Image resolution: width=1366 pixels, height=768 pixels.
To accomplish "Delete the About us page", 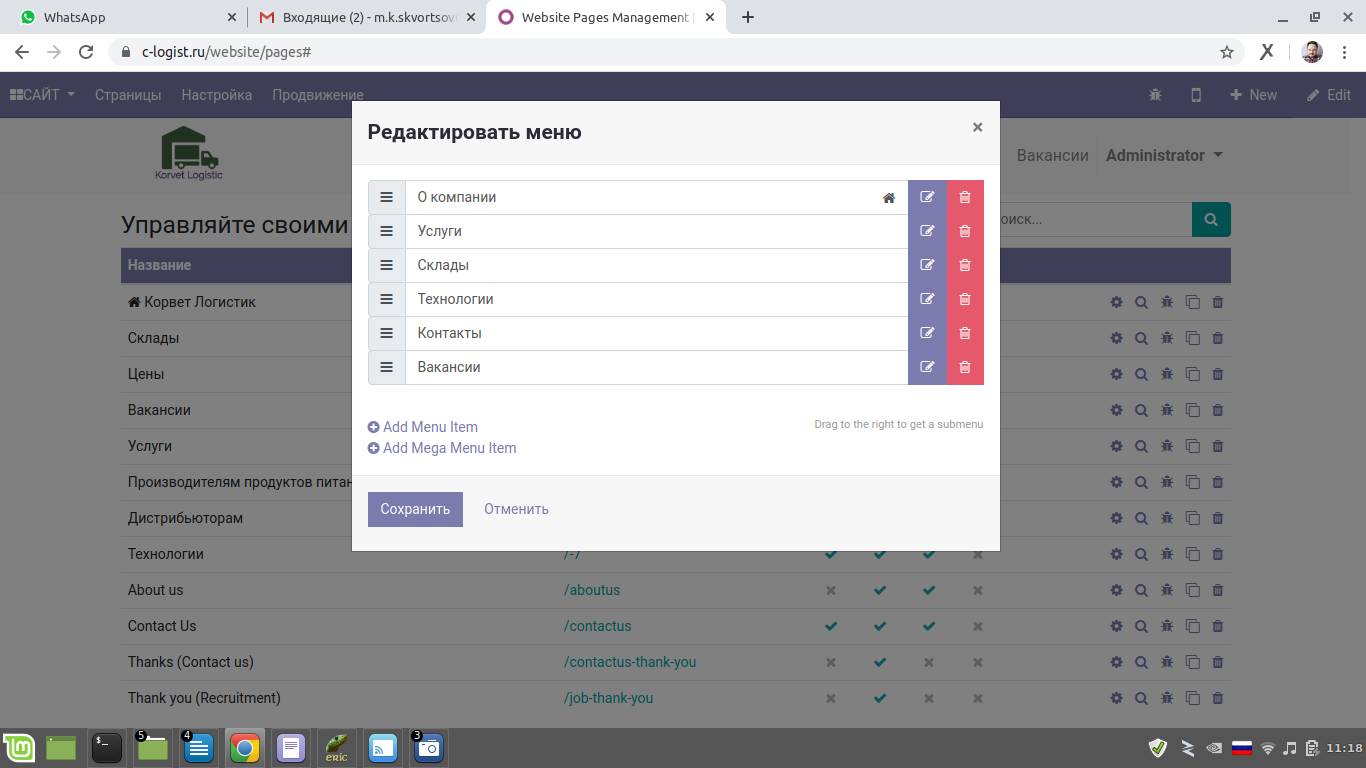I will click(x=1217, y=590).
